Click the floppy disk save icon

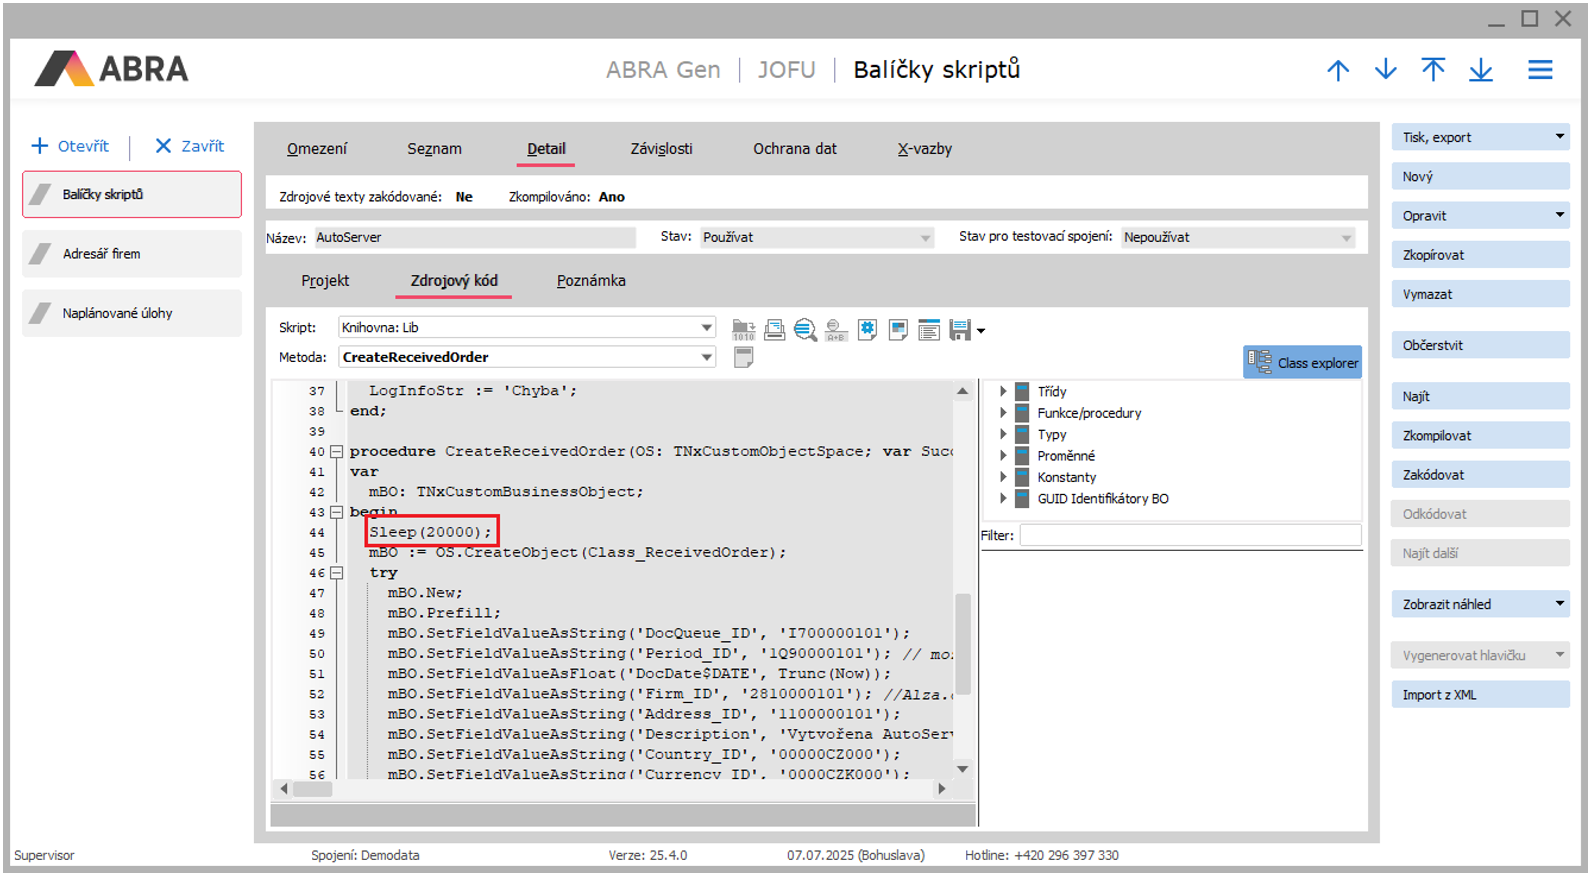[960, 330]
